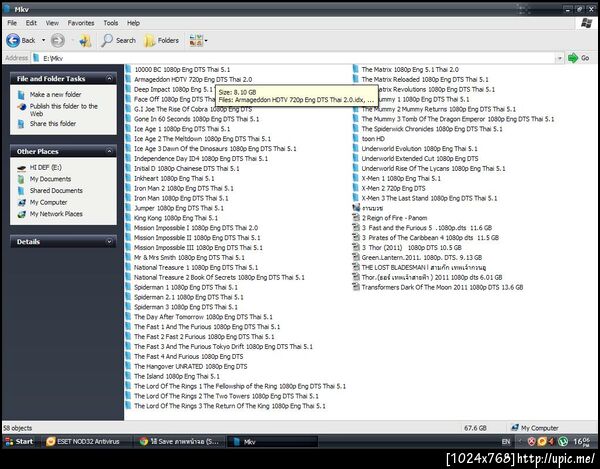600x469 pixels.
Task: Select the 2 Reign of Fire - Panom file icon
Action: [356, 218]
